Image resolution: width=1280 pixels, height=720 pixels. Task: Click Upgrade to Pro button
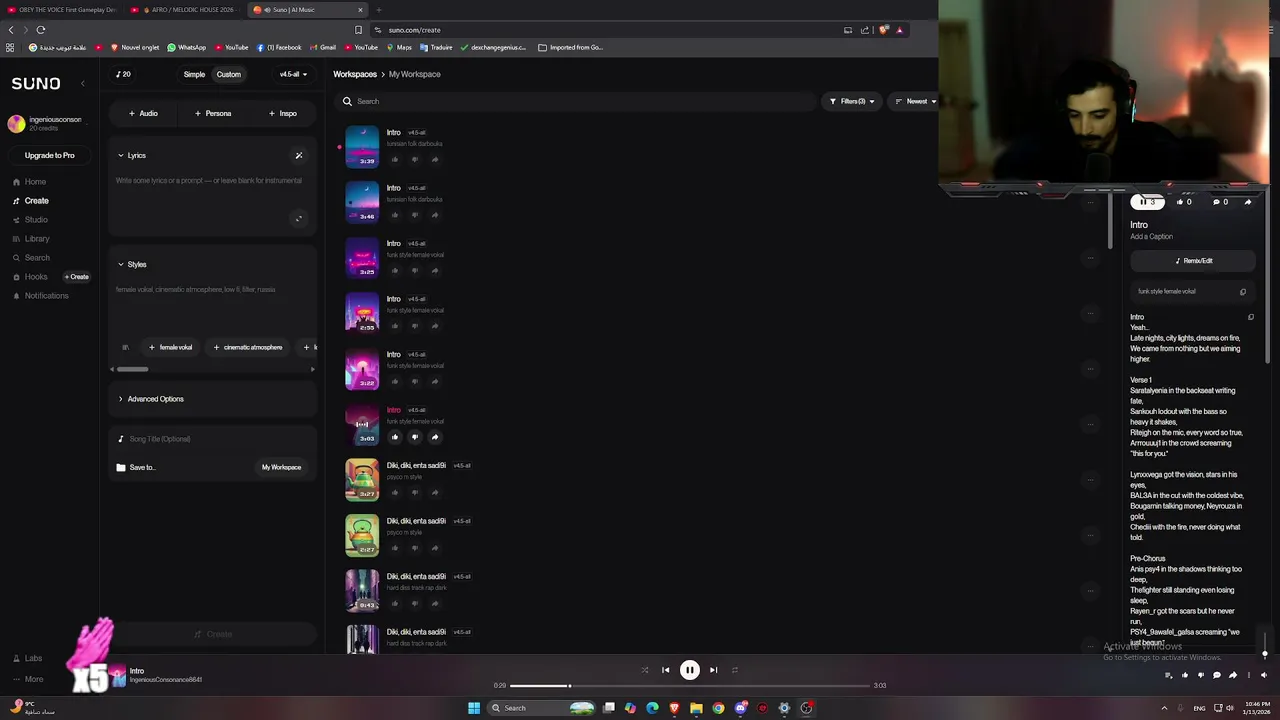point(50,156)
